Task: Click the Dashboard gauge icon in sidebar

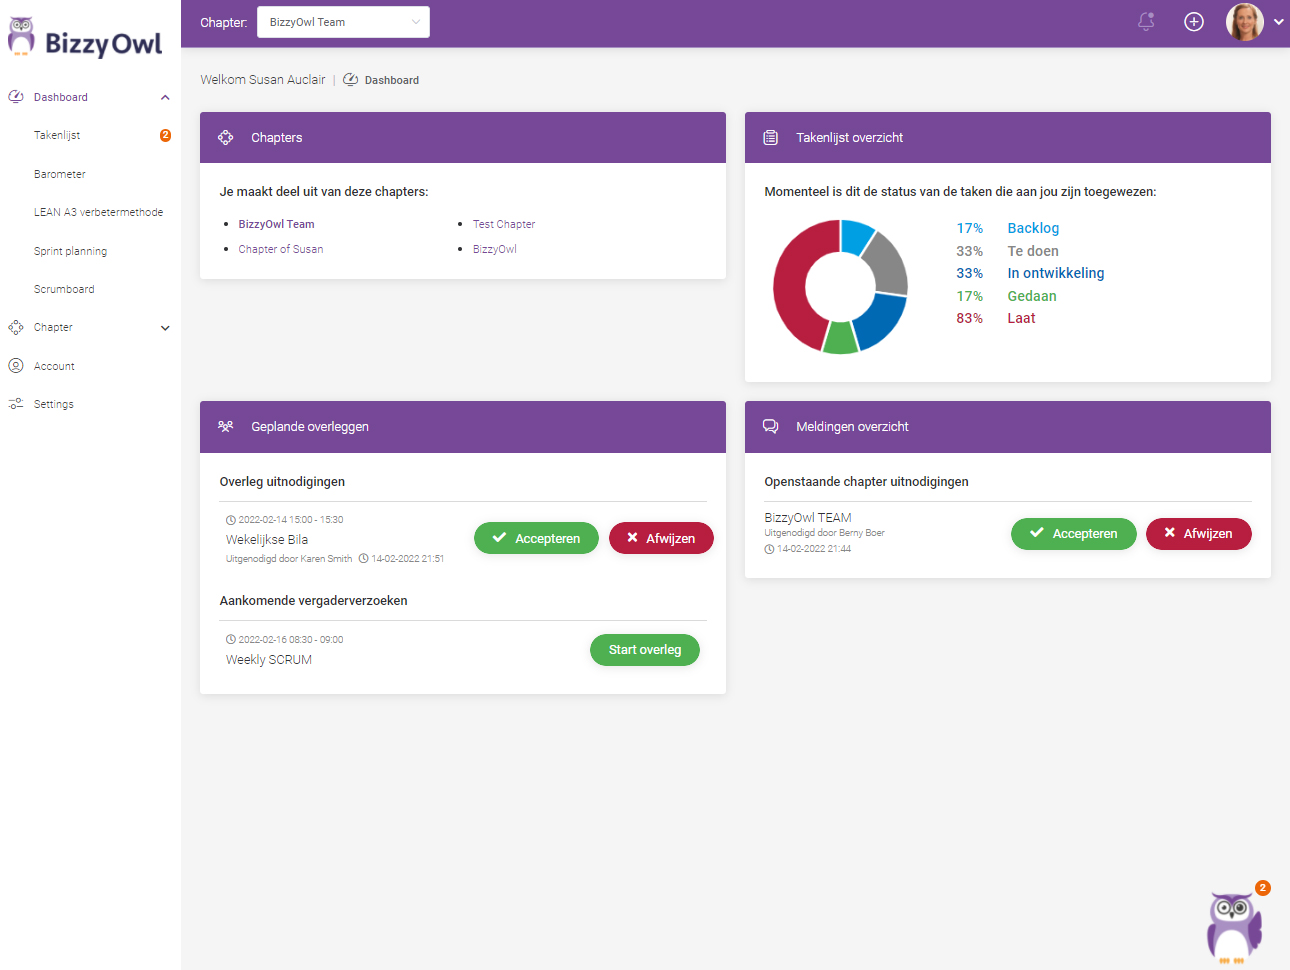Action: click(x=16, y=97)
